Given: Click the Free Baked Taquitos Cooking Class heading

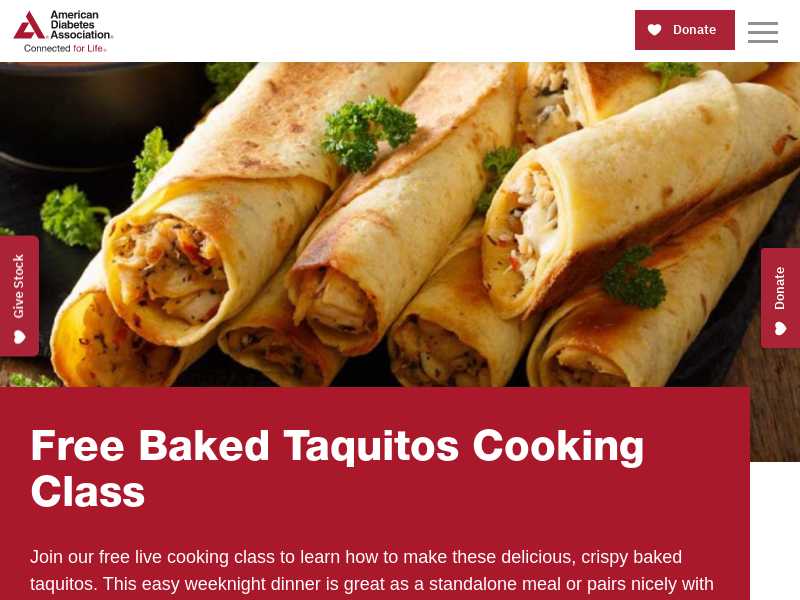Looking at the screenshot, I should click(337, 468).
